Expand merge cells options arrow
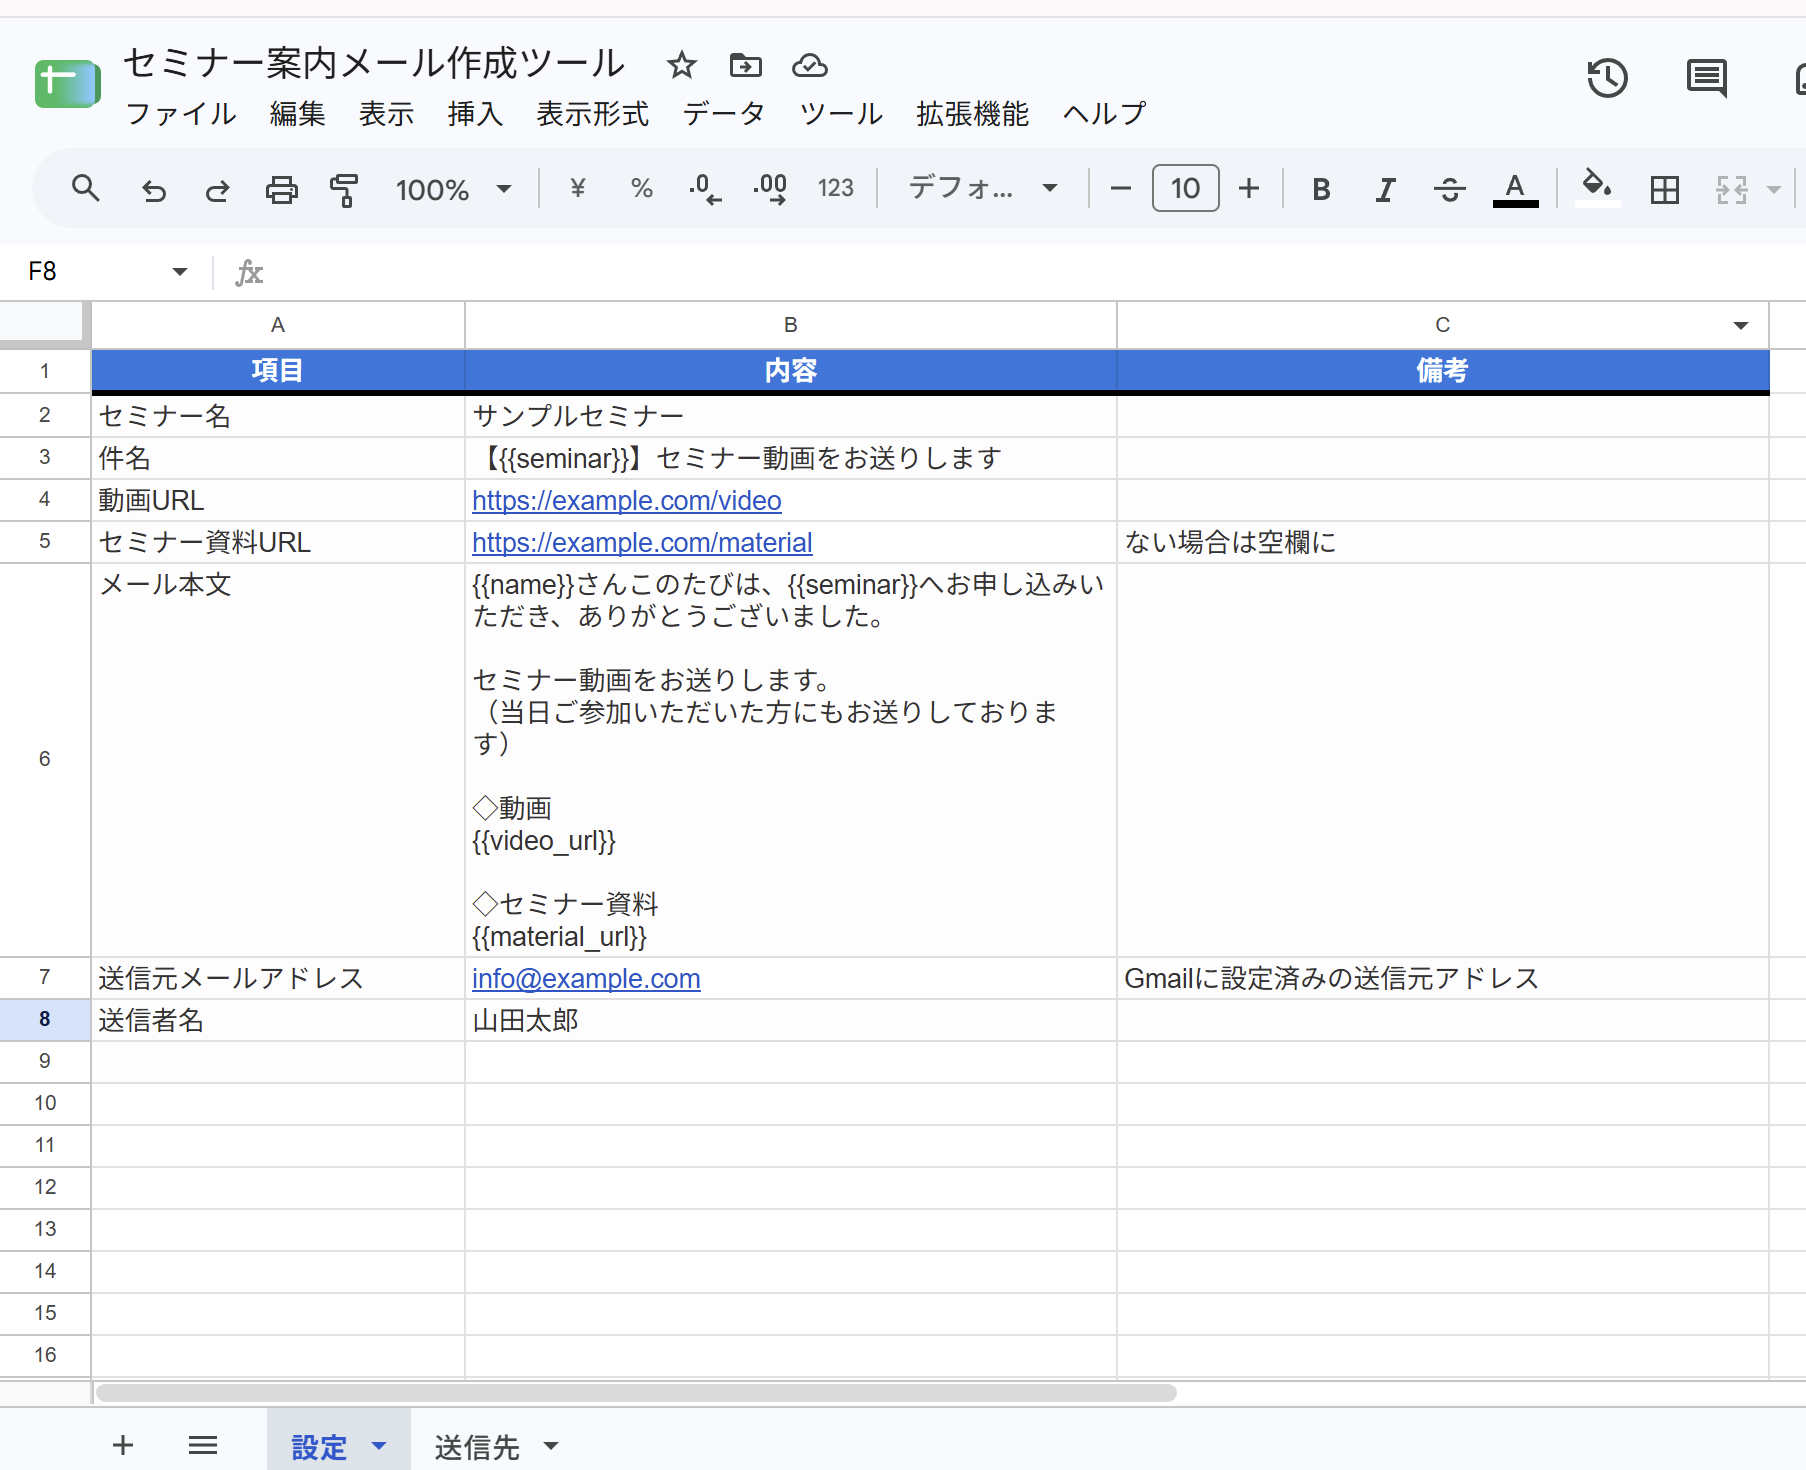1806x1470 pixels. point(1774,189)
